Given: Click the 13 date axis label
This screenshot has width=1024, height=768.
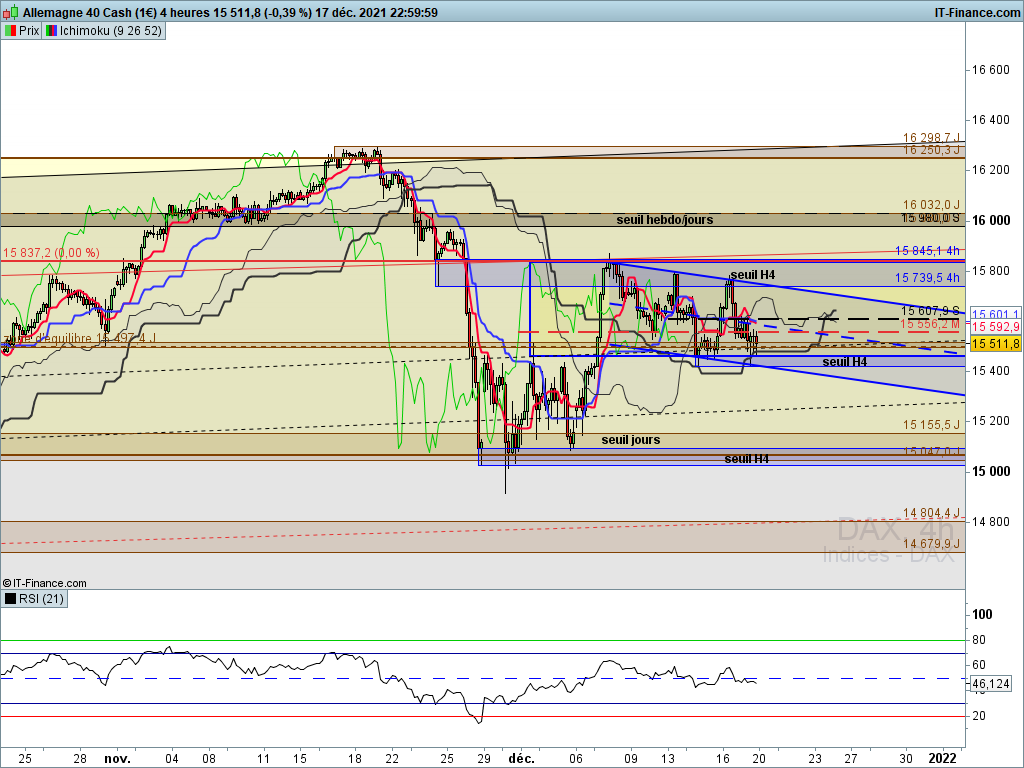Looking at the screenshot, I should (x=667, y=759).
